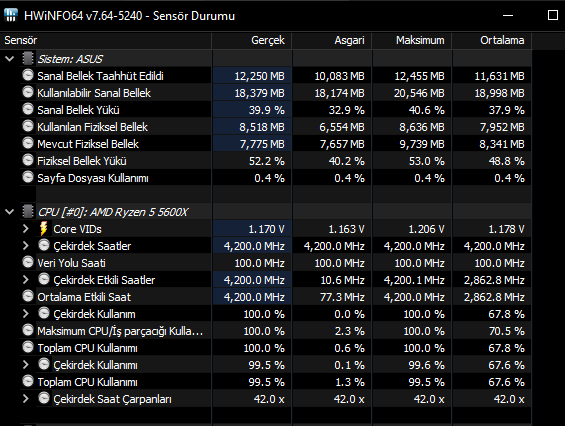Collapse the CPU [#0] AMD Ryzen group
Image resolution: width=565 pixels, height=426 pixels.
click(x=10, y=212)
